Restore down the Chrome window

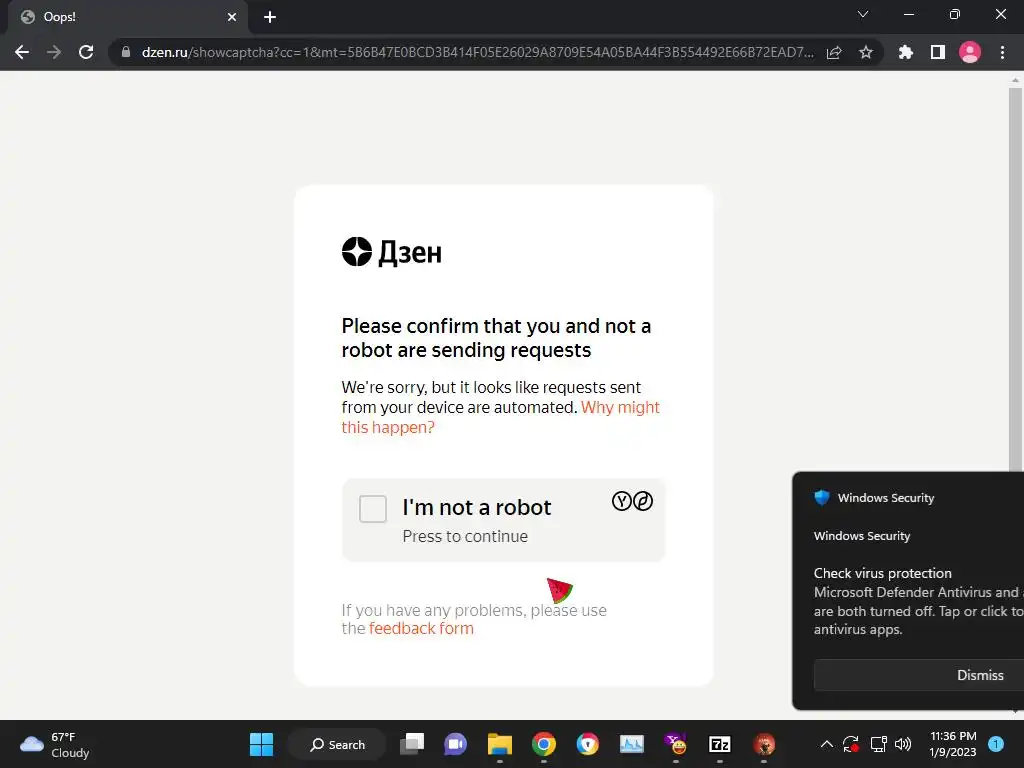coord(954,14)
